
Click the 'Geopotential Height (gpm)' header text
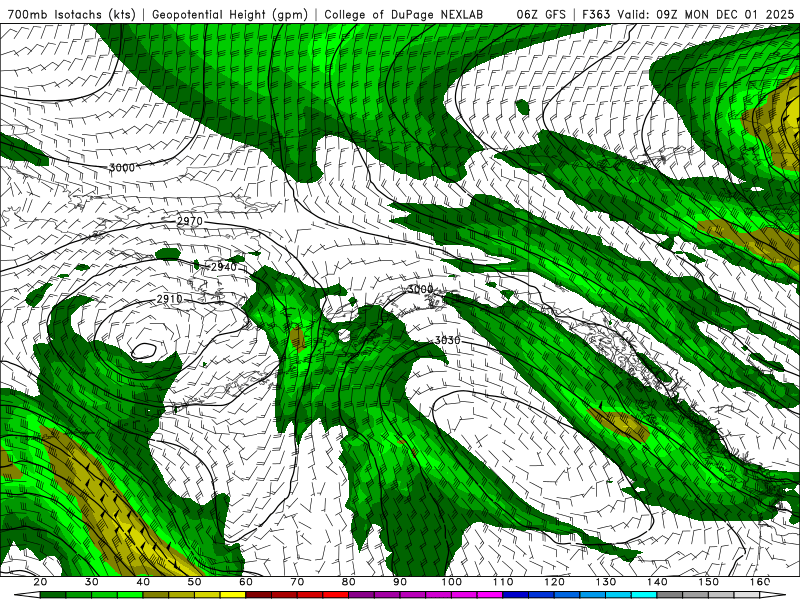(x=230, y=14)
